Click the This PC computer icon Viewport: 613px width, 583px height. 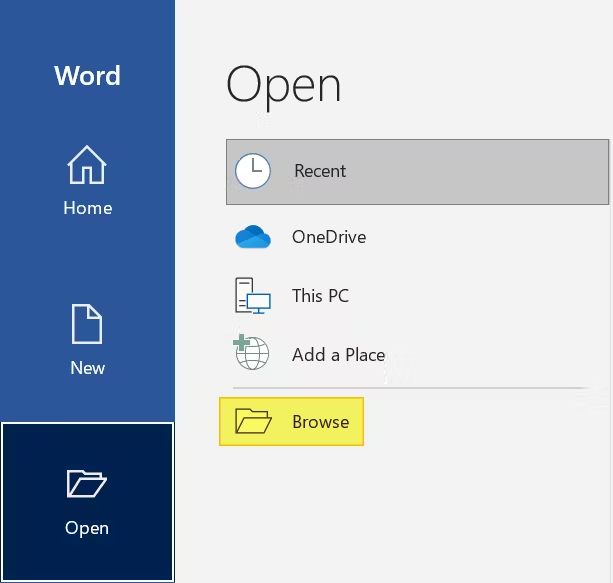click(253, 296)
